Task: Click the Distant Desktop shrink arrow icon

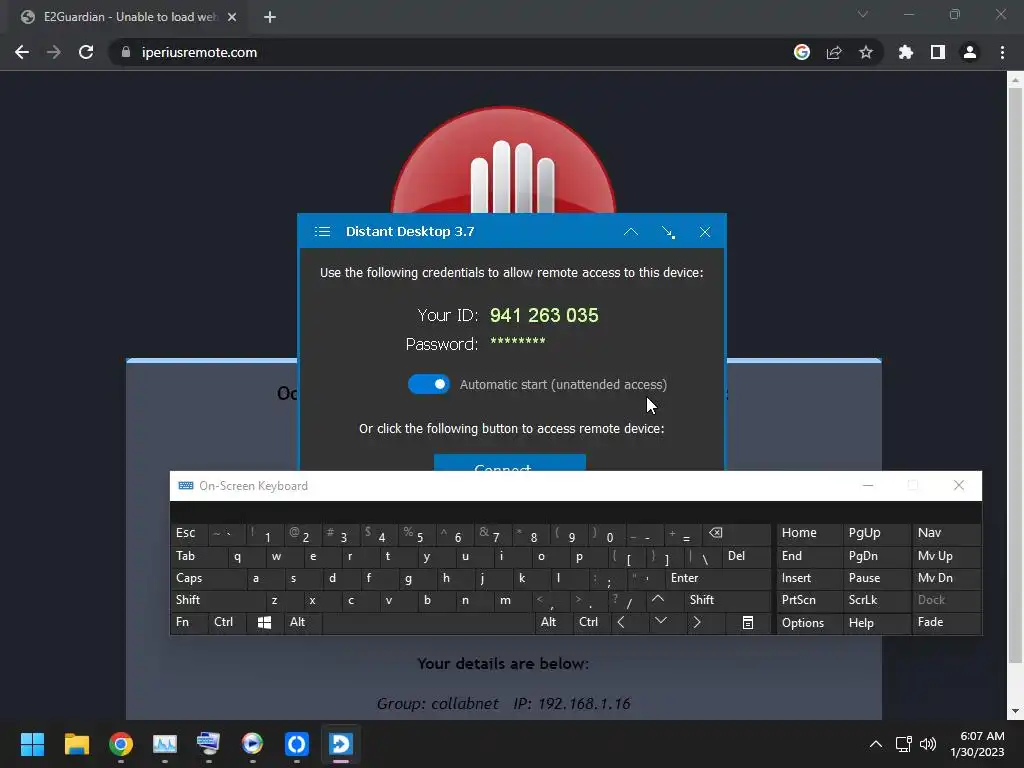Action: 668,232
